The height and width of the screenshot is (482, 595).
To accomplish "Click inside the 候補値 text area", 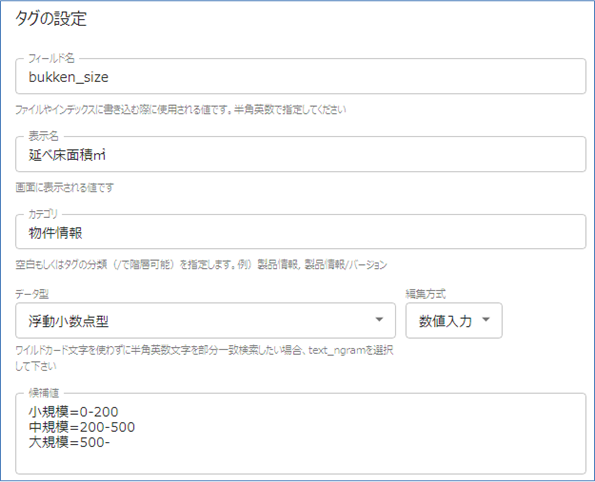I will point(301,434).
